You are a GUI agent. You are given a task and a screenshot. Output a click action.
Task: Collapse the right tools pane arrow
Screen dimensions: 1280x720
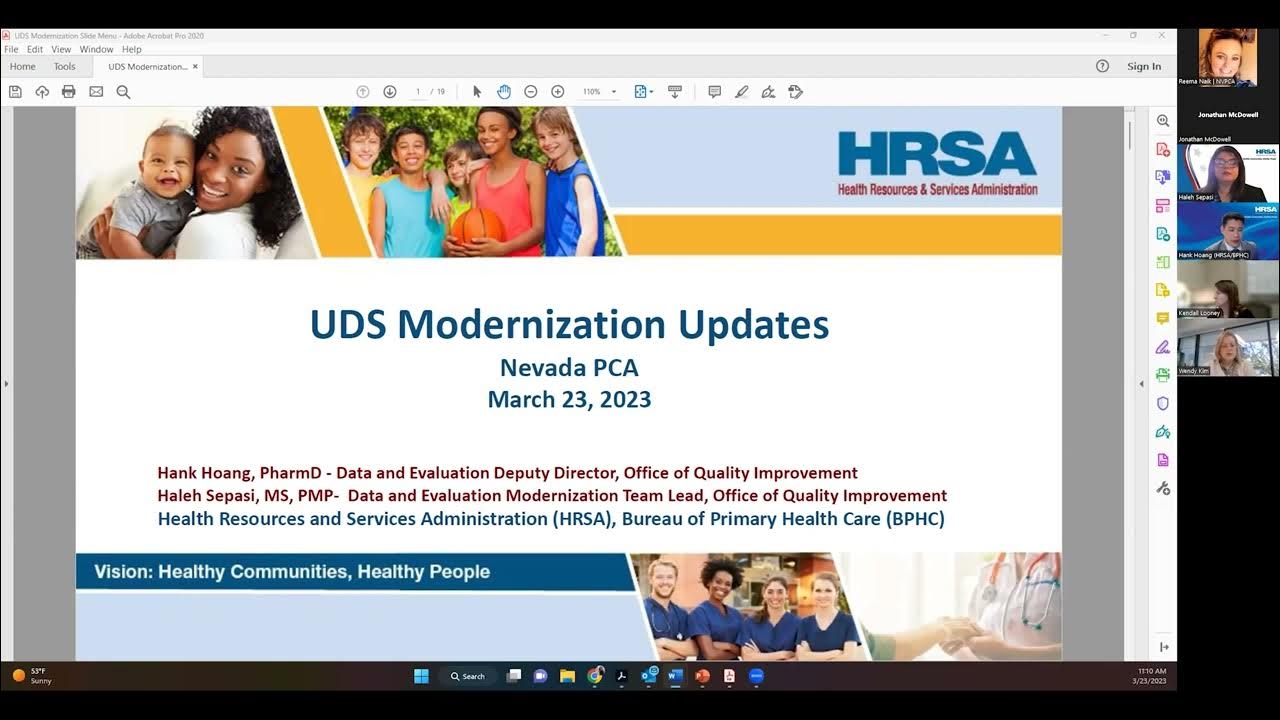click(1142, 384)
